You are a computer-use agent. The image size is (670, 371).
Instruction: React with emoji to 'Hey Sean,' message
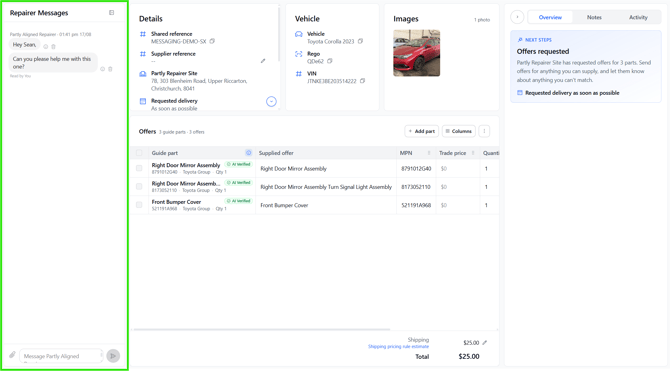click(46, 46)
